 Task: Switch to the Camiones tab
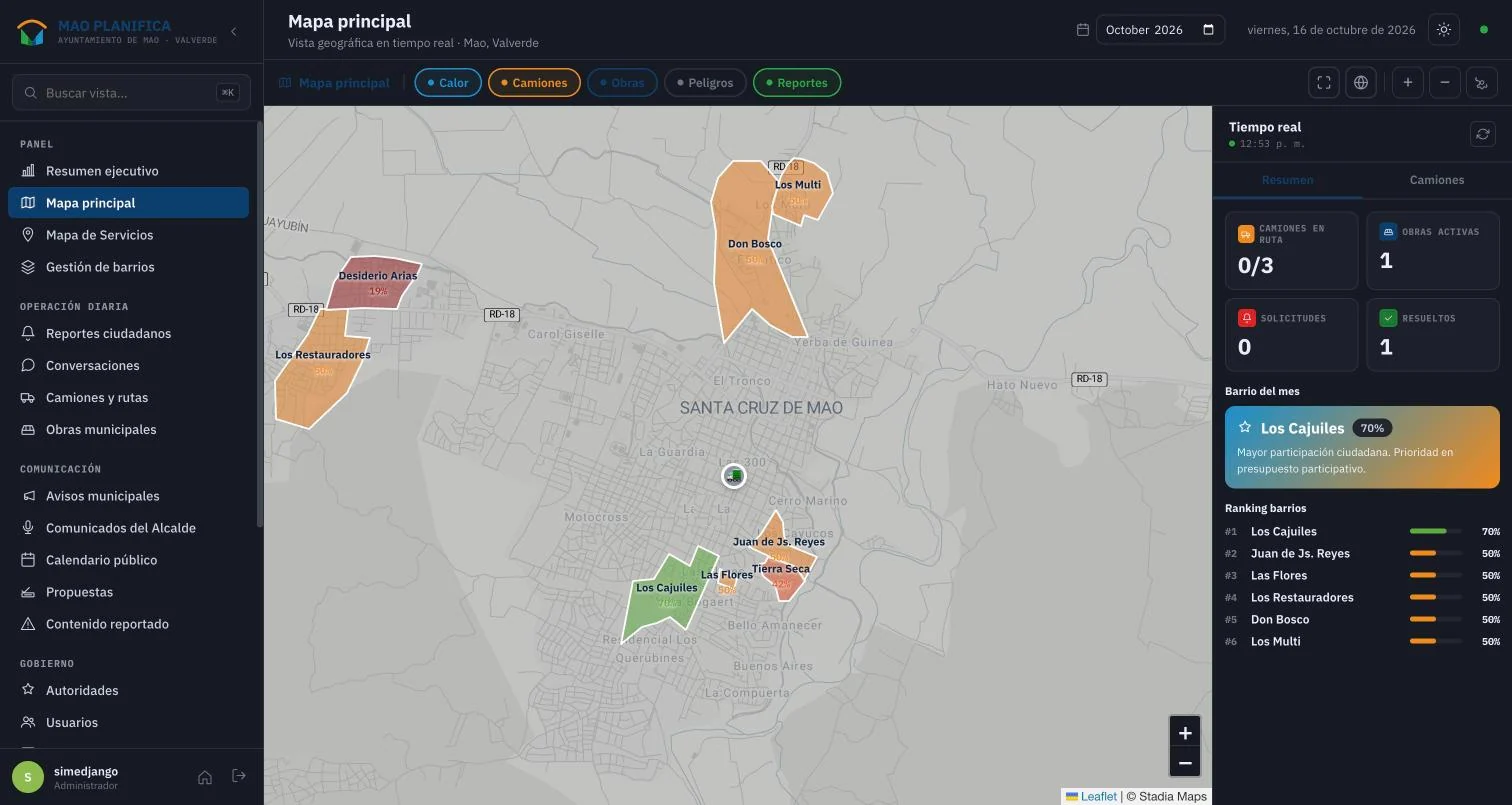[1437, 180]
